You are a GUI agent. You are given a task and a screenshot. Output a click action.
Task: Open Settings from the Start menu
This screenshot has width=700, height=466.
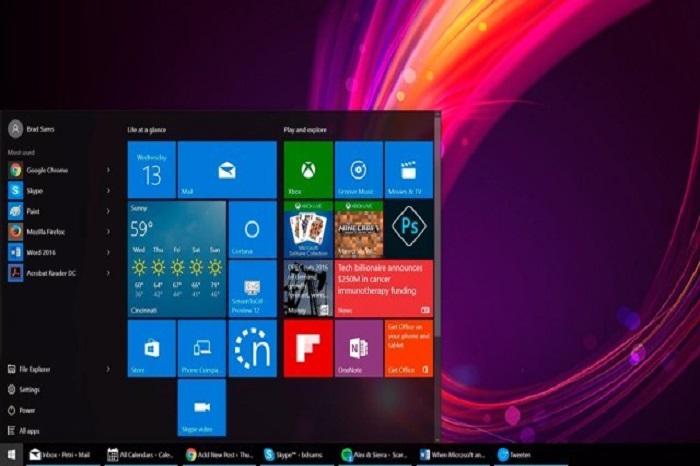click(x=30, y=390)
